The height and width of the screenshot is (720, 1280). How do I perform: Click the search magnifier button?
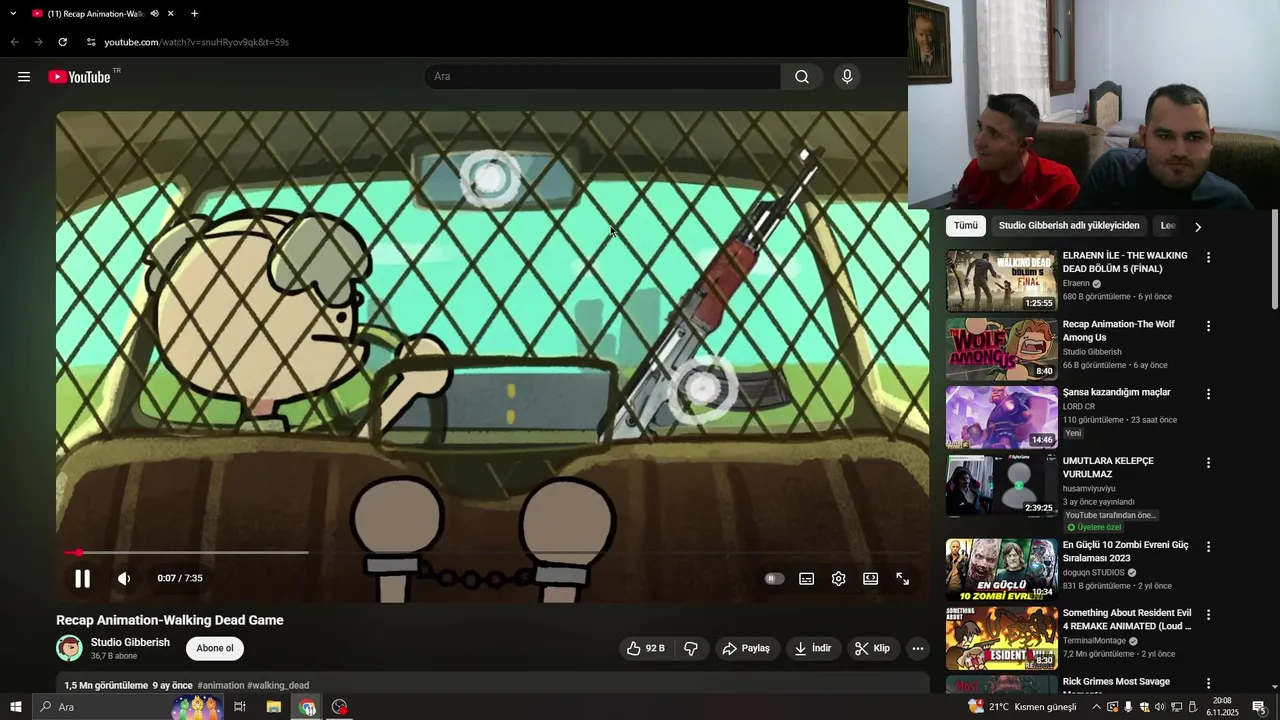click(802, 77)
